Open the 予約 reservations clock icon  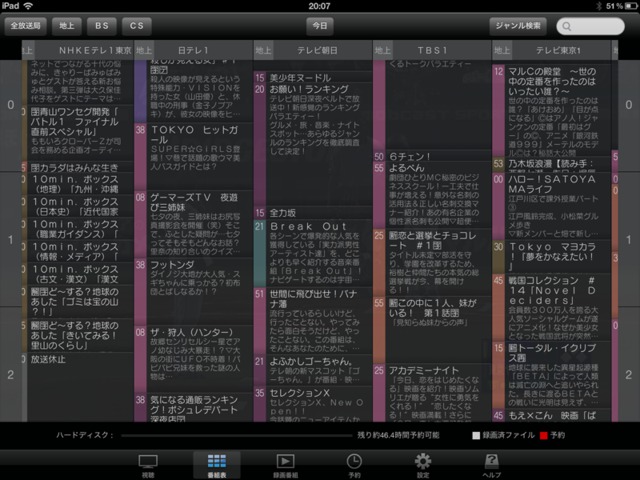(x=354, y=461)
